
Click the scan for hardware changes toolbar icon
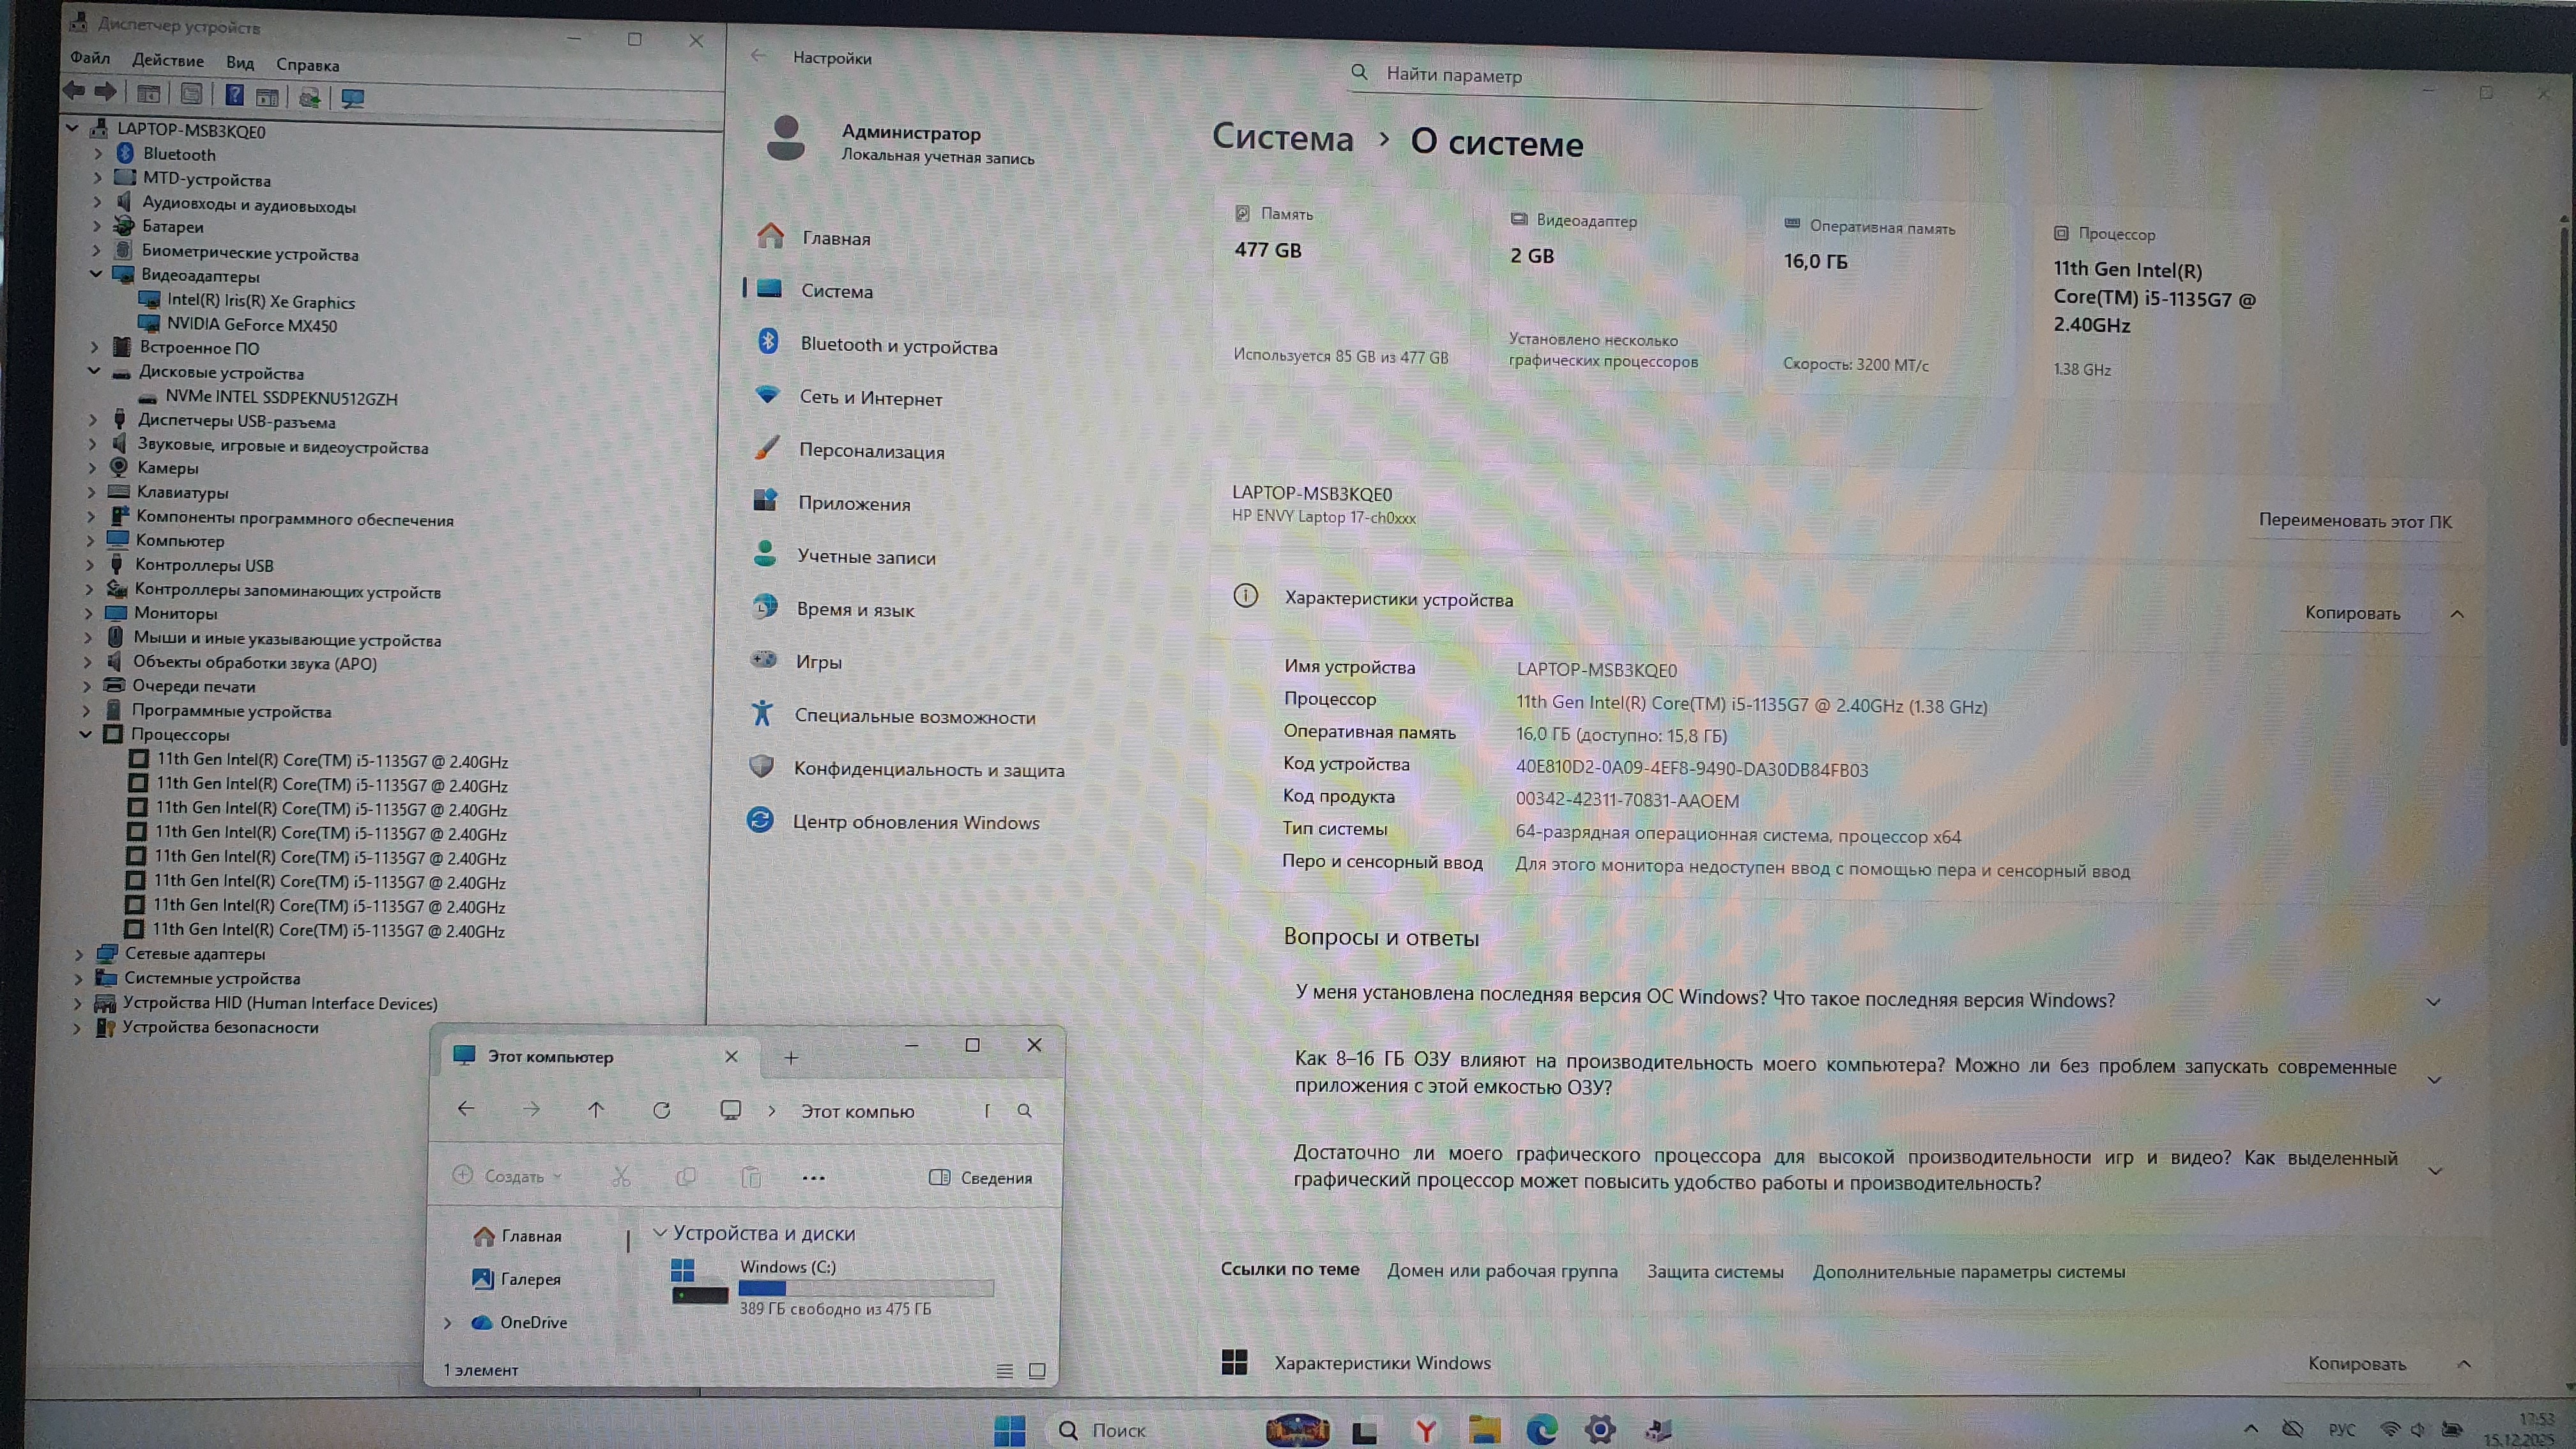tap(352, 97)
